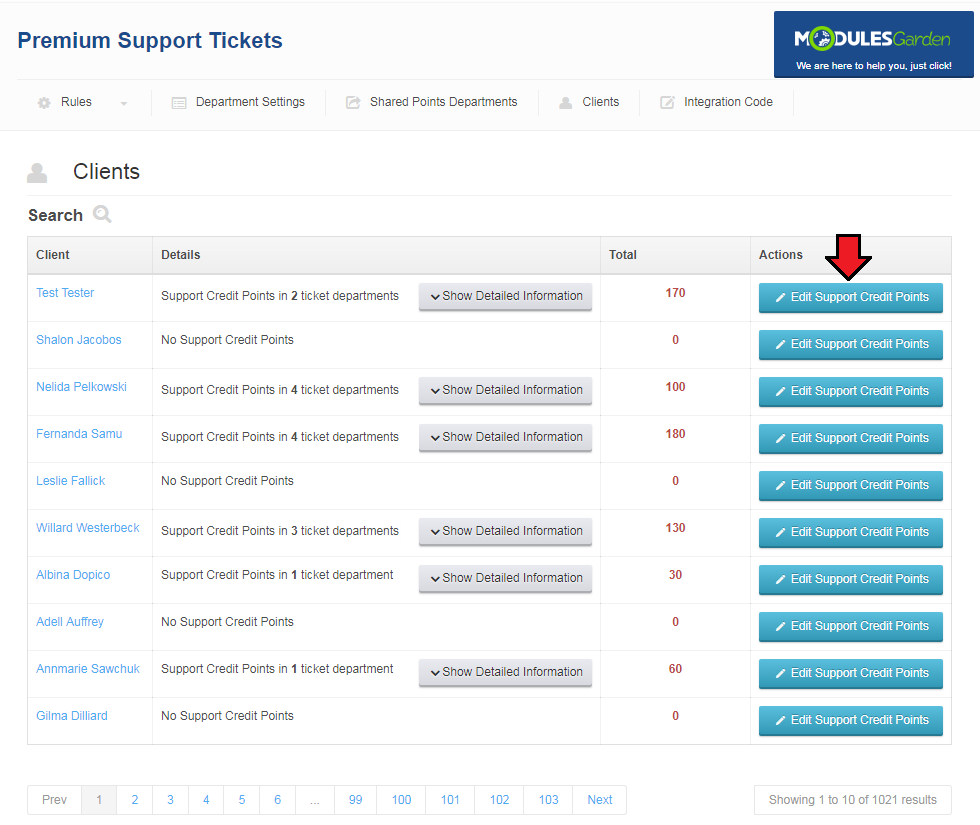Edit Support Credit Points for Albina Dopico

[851, 579]
